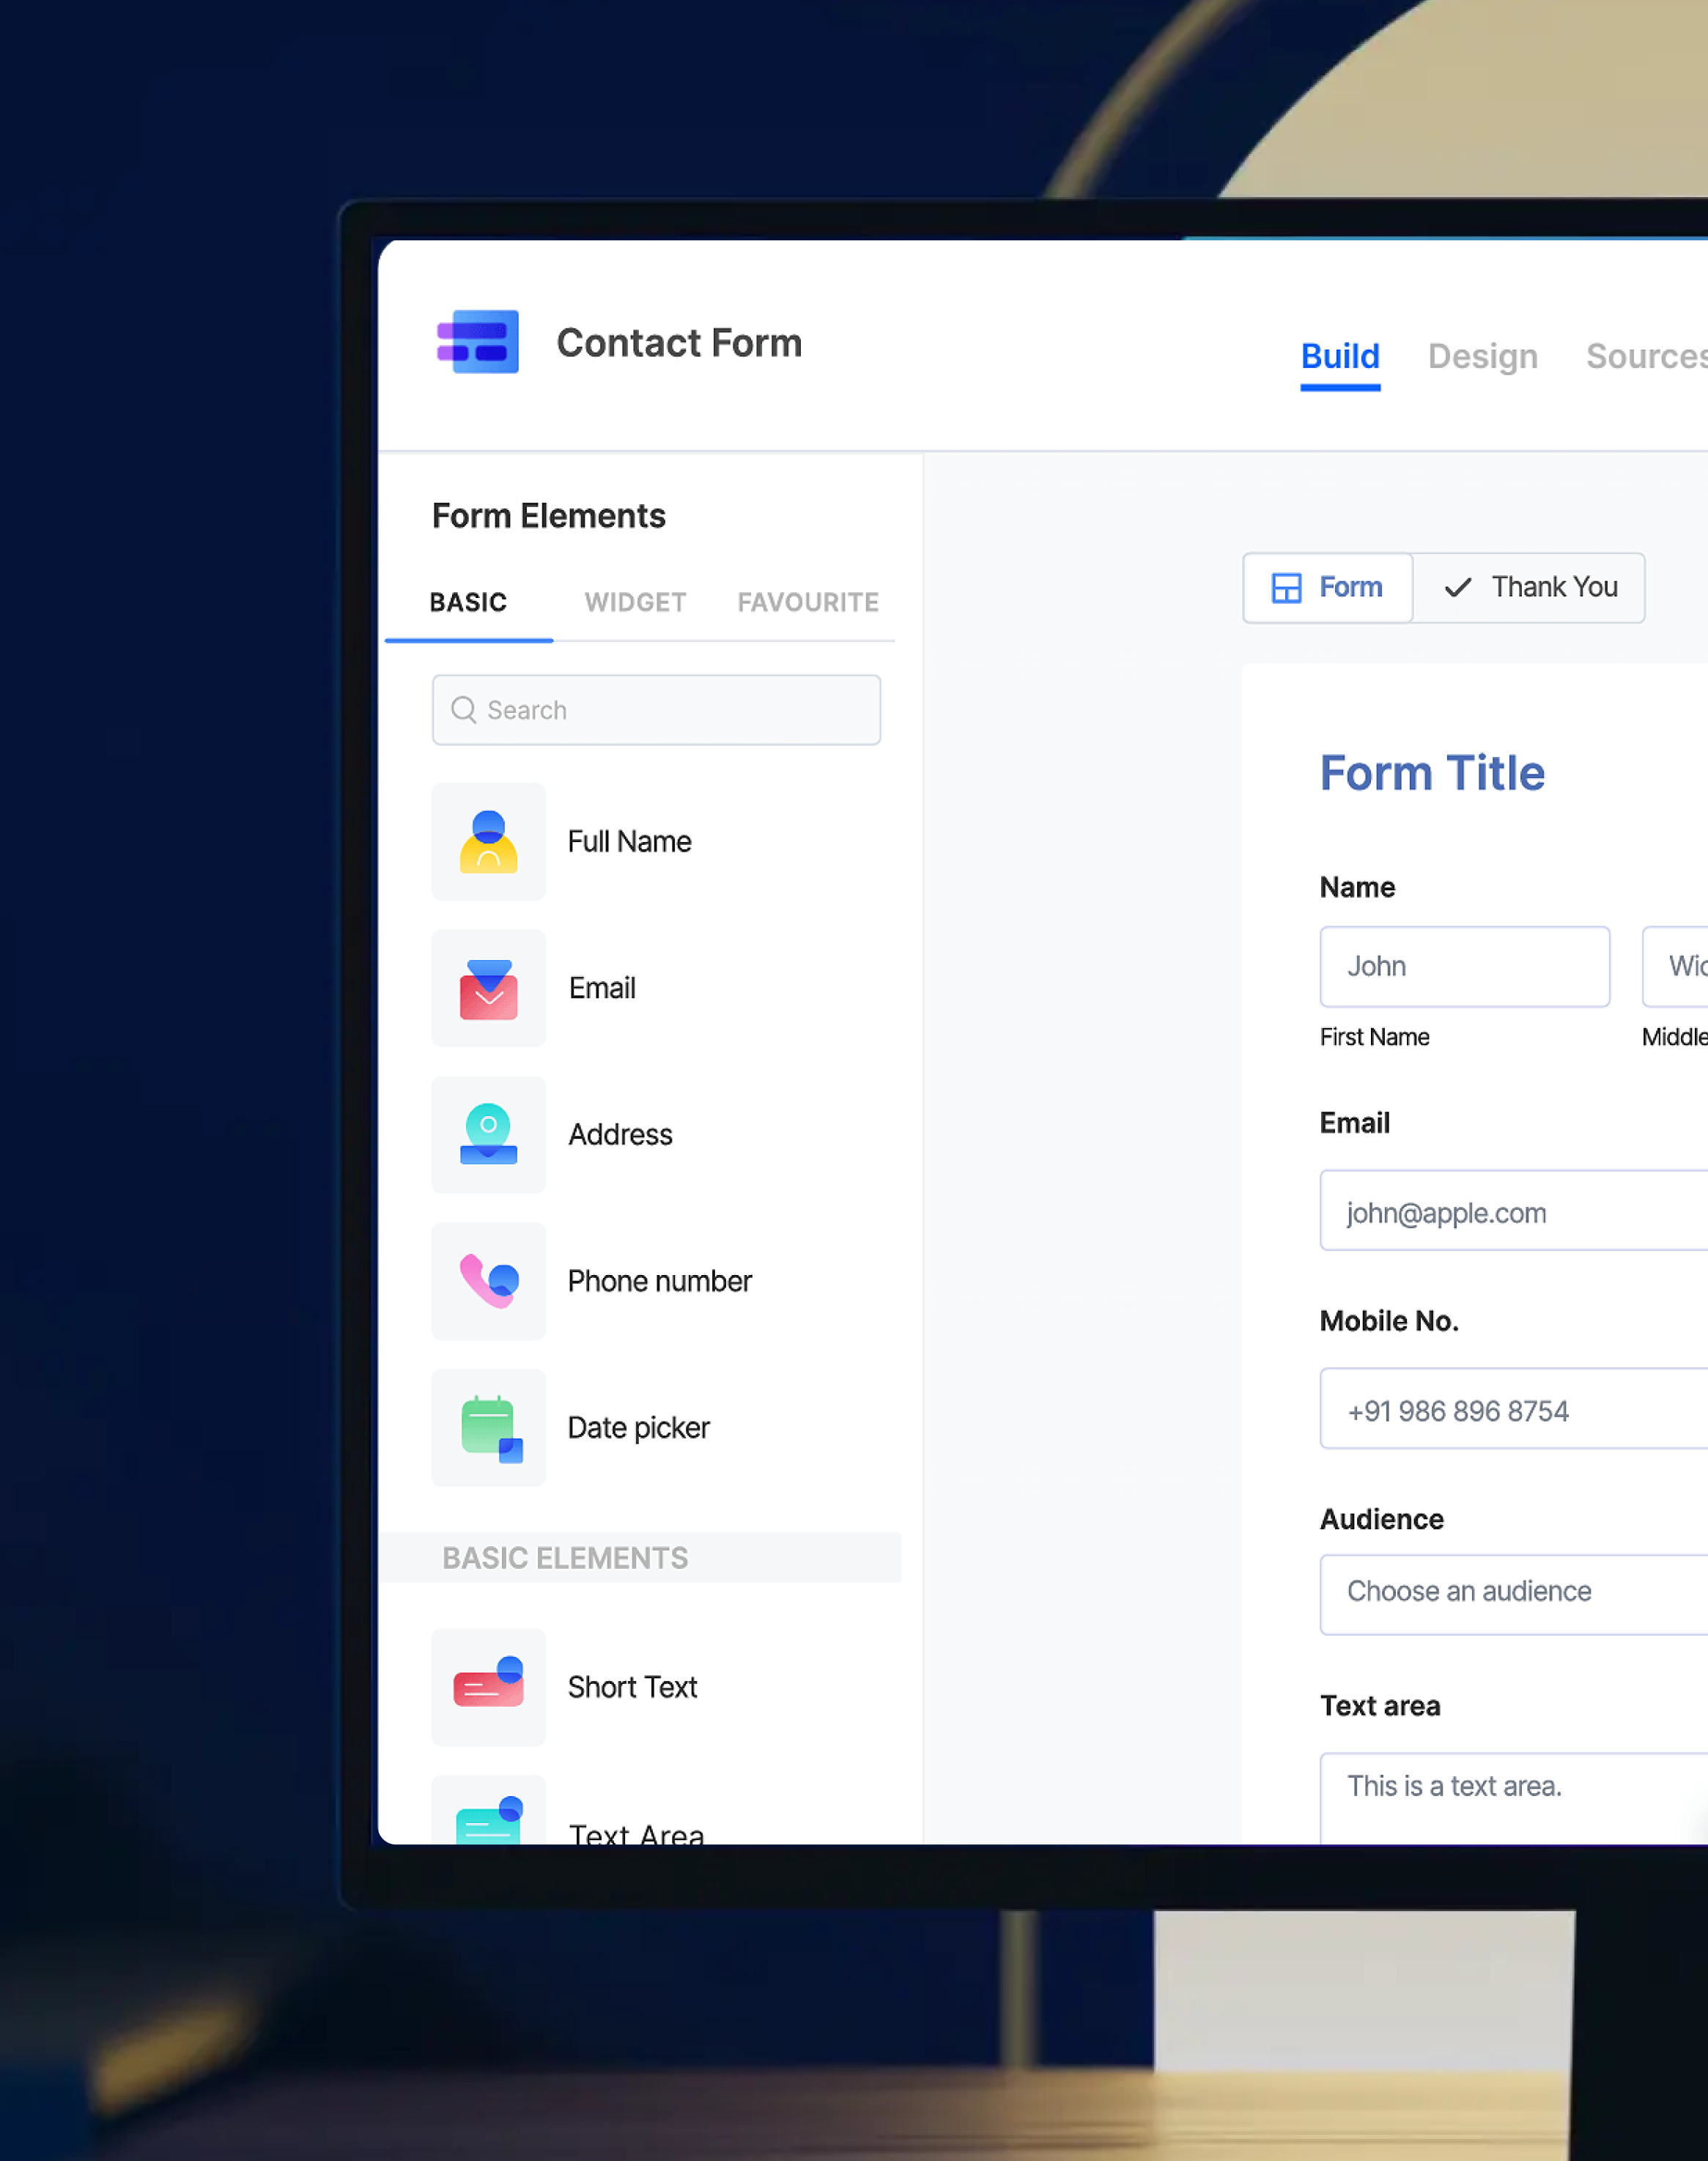This screenshot has width=1708, height=2161.
Task: Click the Form Title heading
Action: pos(1432,773)
